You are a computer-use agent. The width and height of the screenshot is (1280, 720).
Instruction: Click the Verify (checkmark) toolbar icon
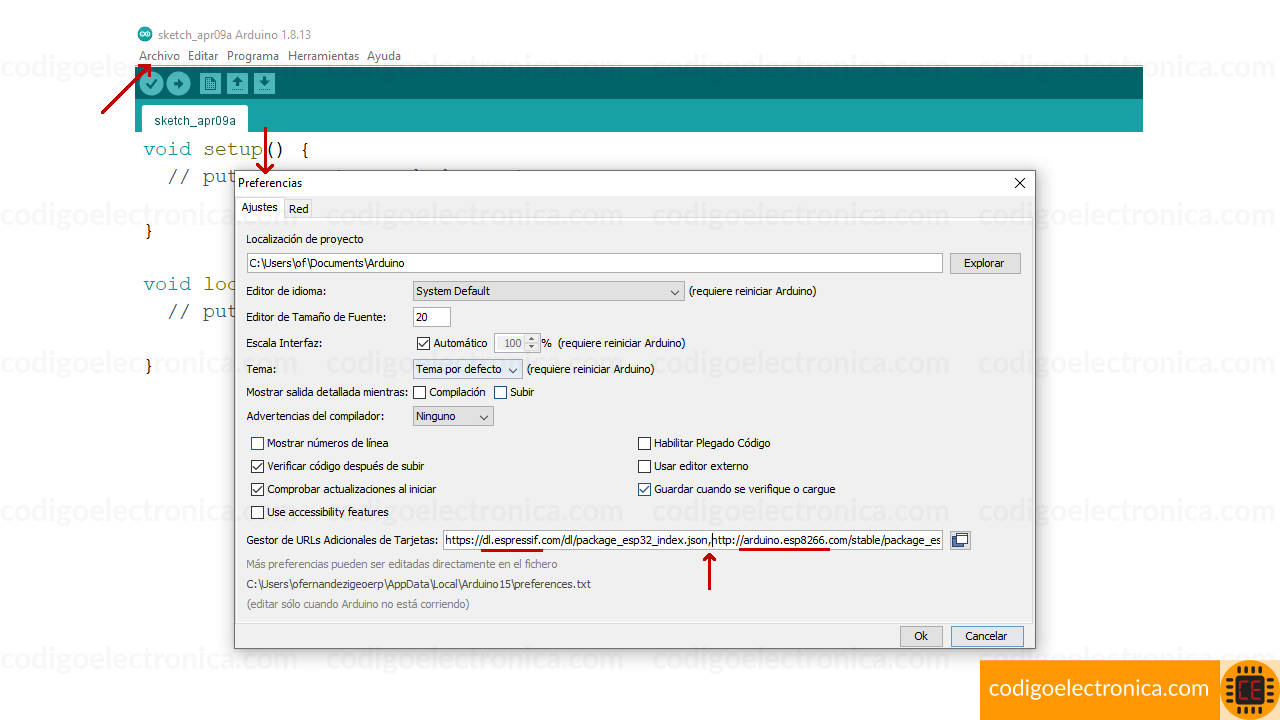(152, 84)
